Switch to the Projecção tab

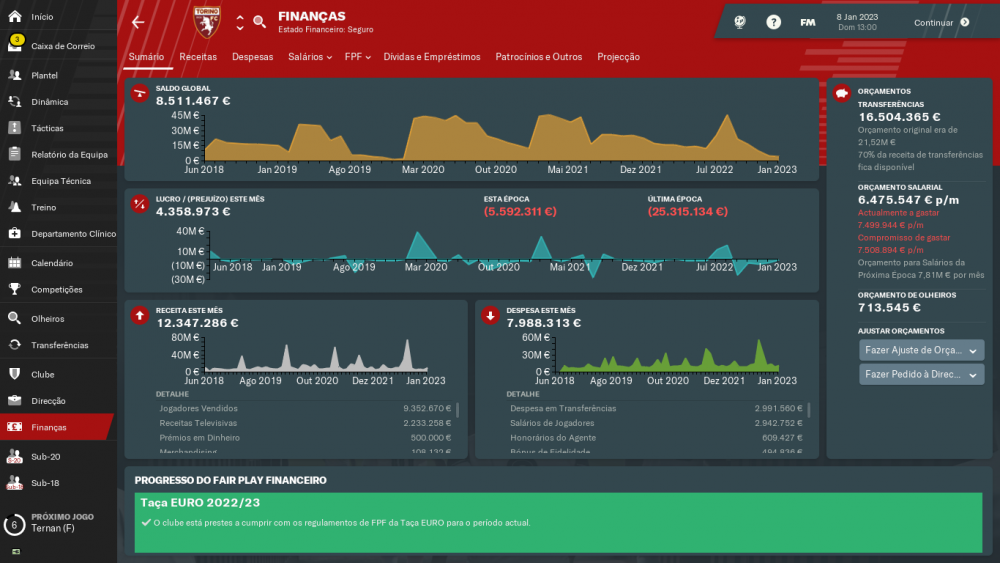tap(618, 57)
